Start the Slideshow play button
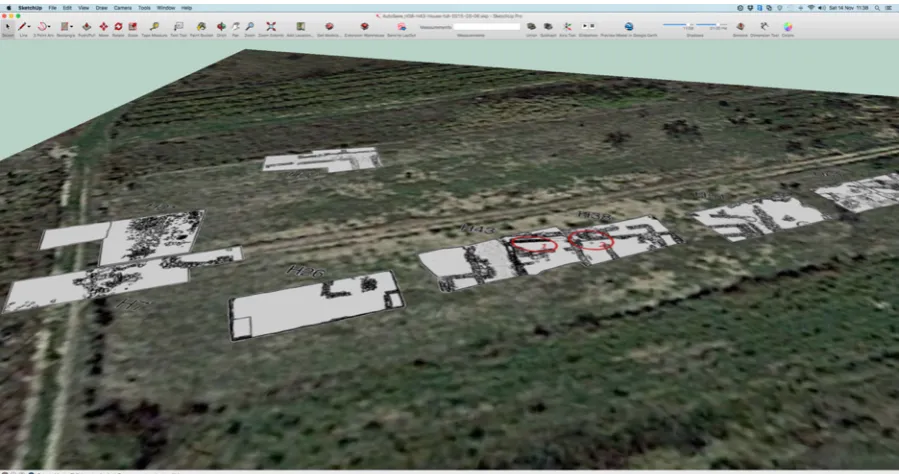The width and height of the screenshot is (899, 474). pyautogui.click(x=584, y=26)
